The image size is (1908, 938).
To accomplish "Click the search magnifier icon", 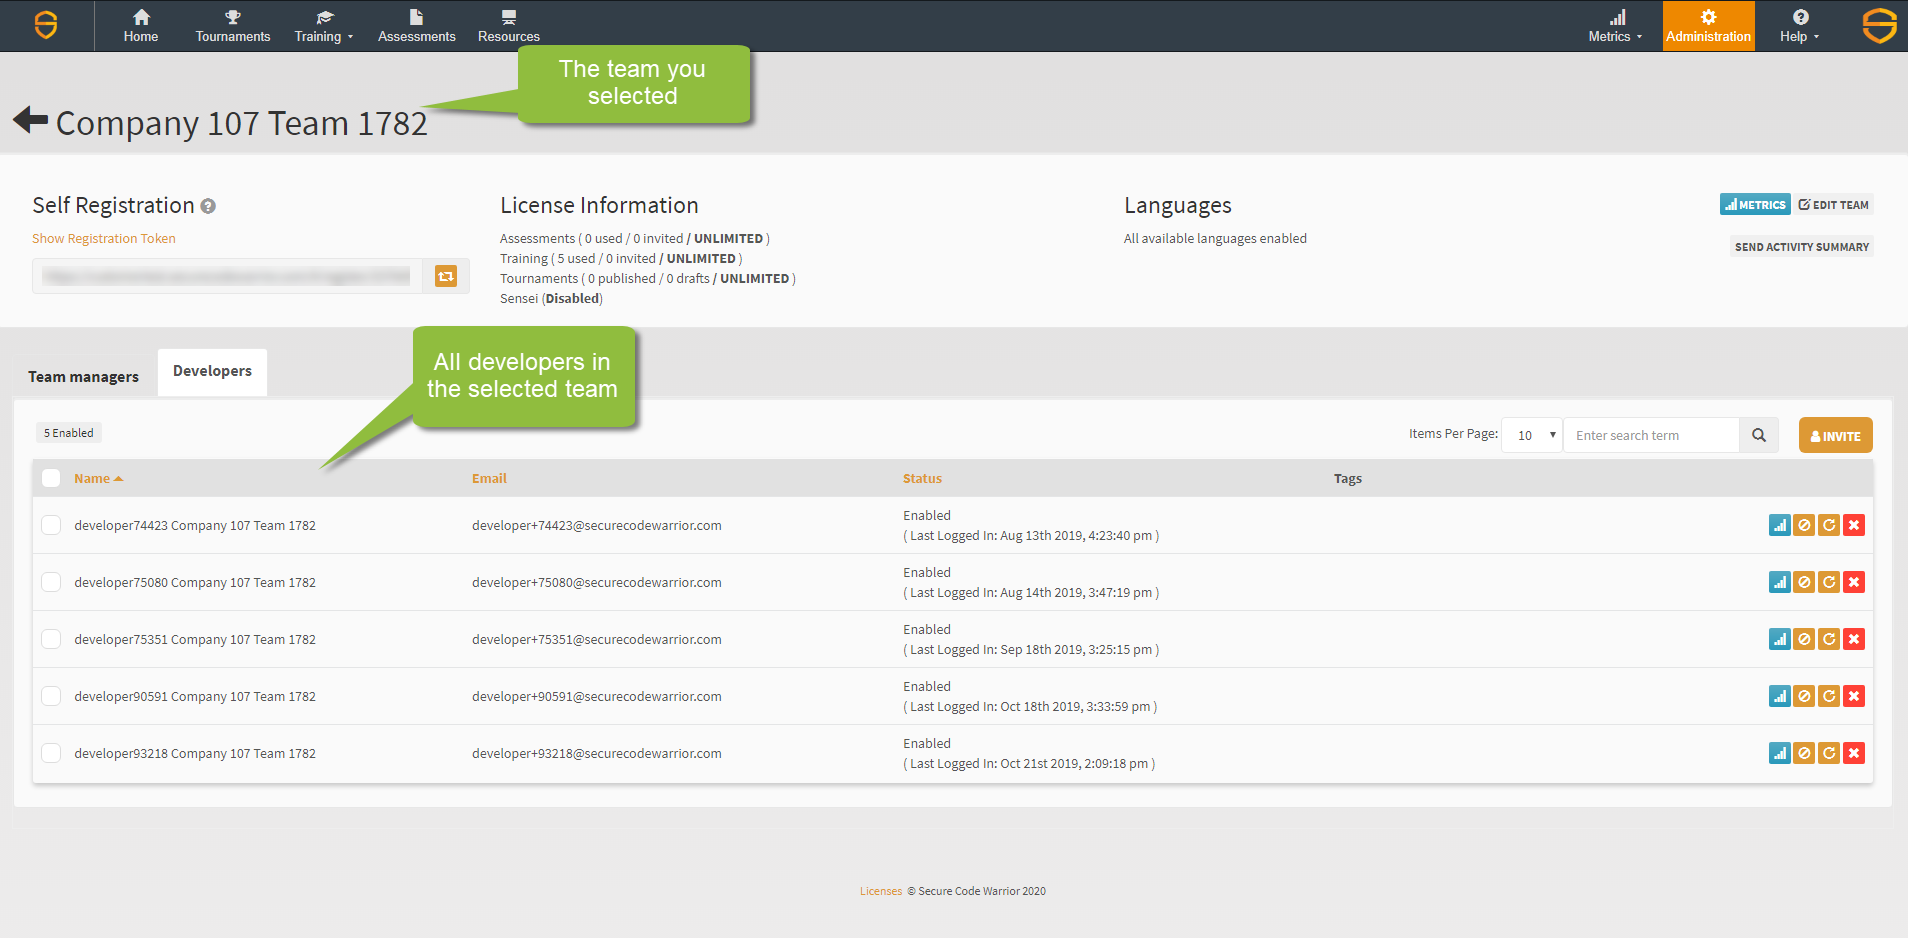I will 1759,435.
